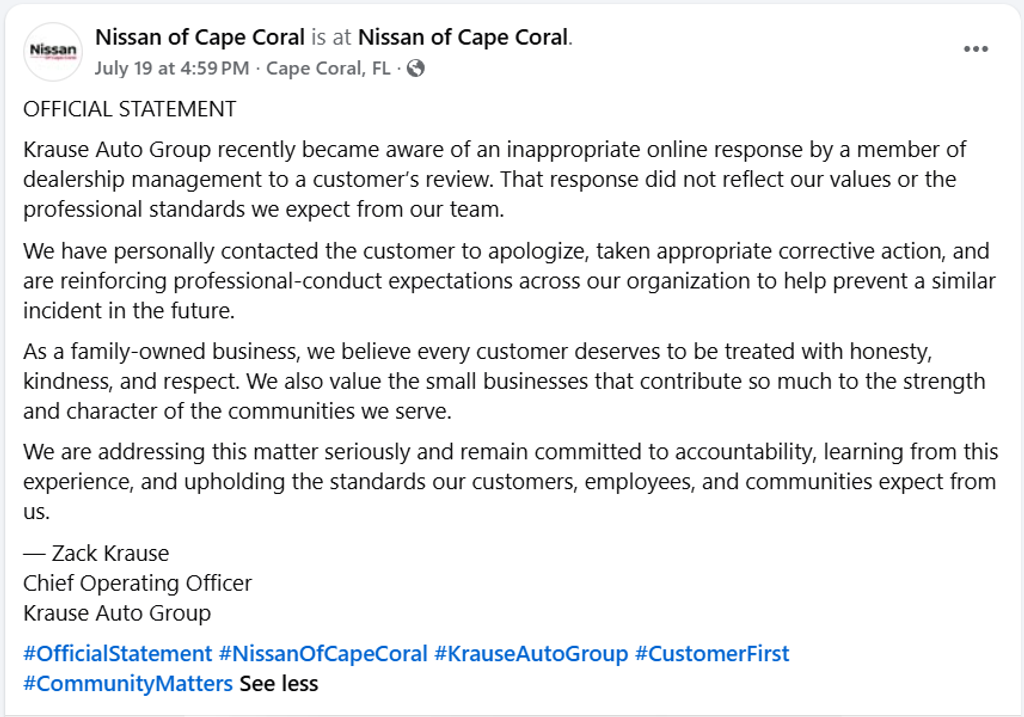This screenshot has width=1024, height=717.
Task: Click the paragraph starting 'We are addressing this matter'
Action: click(x=511, y=481)
